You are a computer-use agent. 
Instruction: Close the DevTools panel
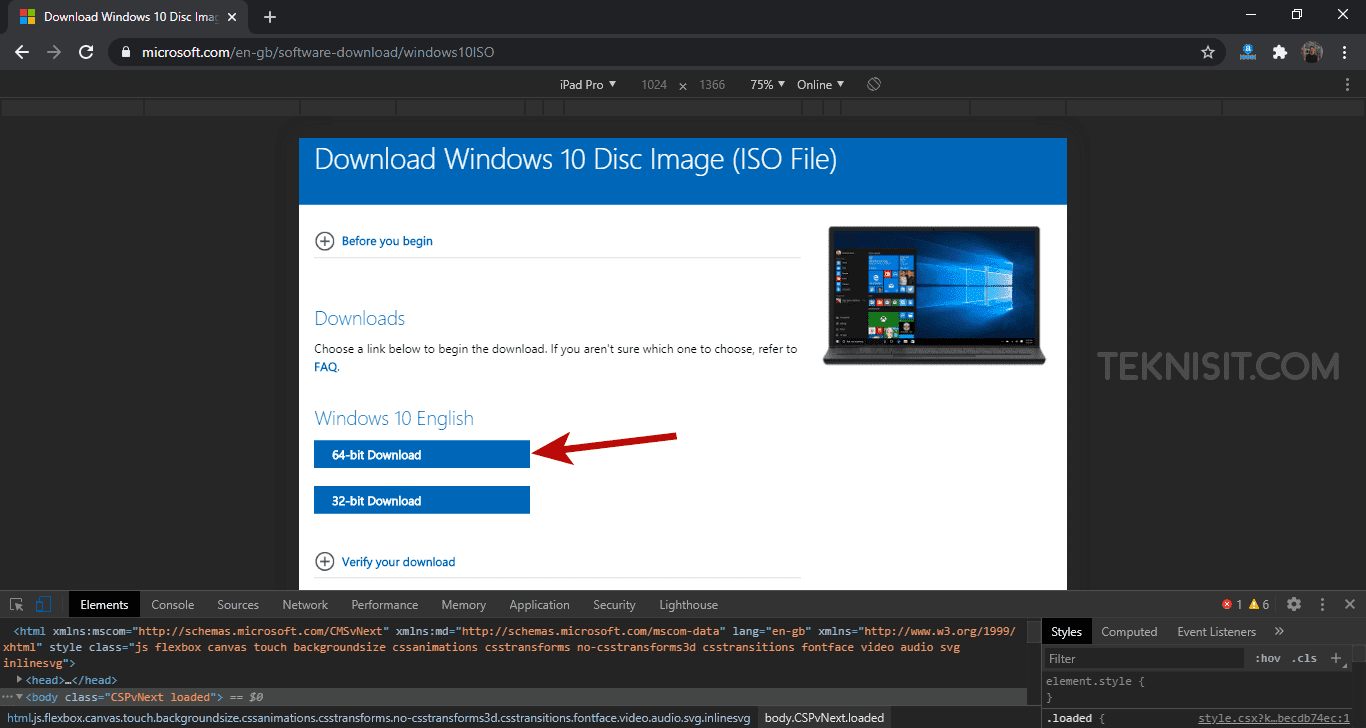tap(1350, 604)
